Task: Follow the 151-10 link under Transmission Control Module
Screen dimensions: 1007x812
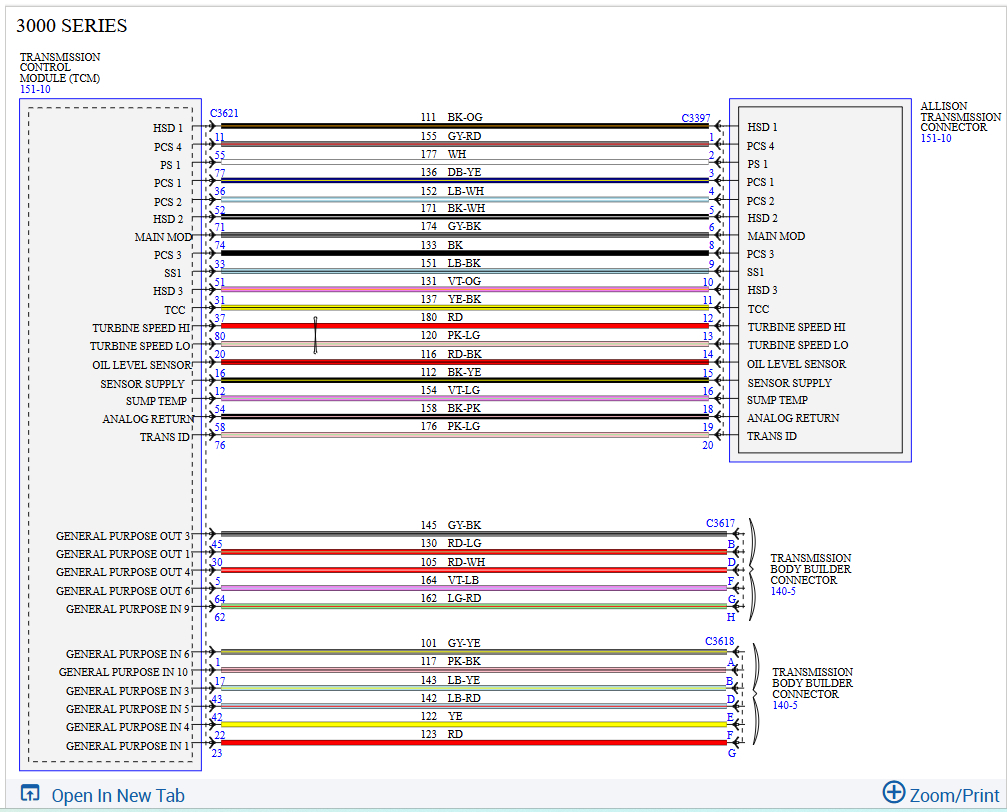Action: pos(35,89)
